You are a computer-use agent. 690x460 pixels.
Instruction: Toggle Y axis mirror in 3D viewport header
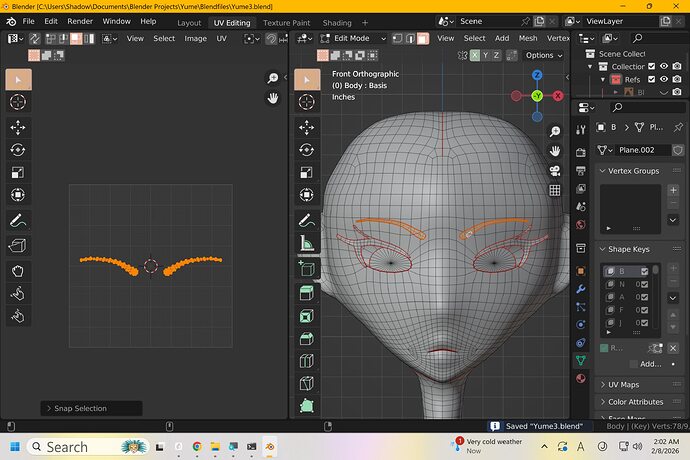(485, 55)
